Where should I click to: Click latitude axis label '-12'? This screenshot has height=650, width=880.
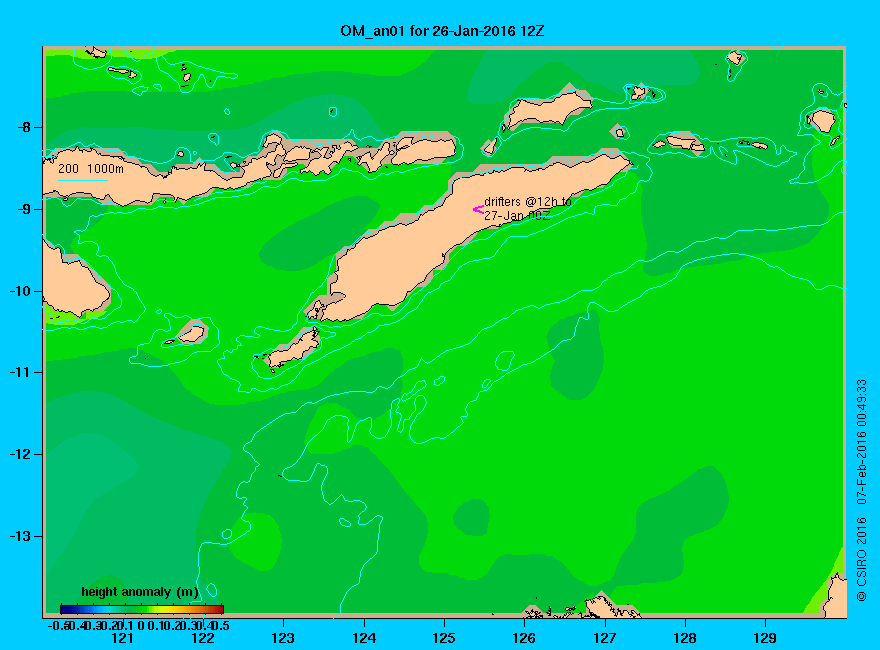tap(20, 454)
